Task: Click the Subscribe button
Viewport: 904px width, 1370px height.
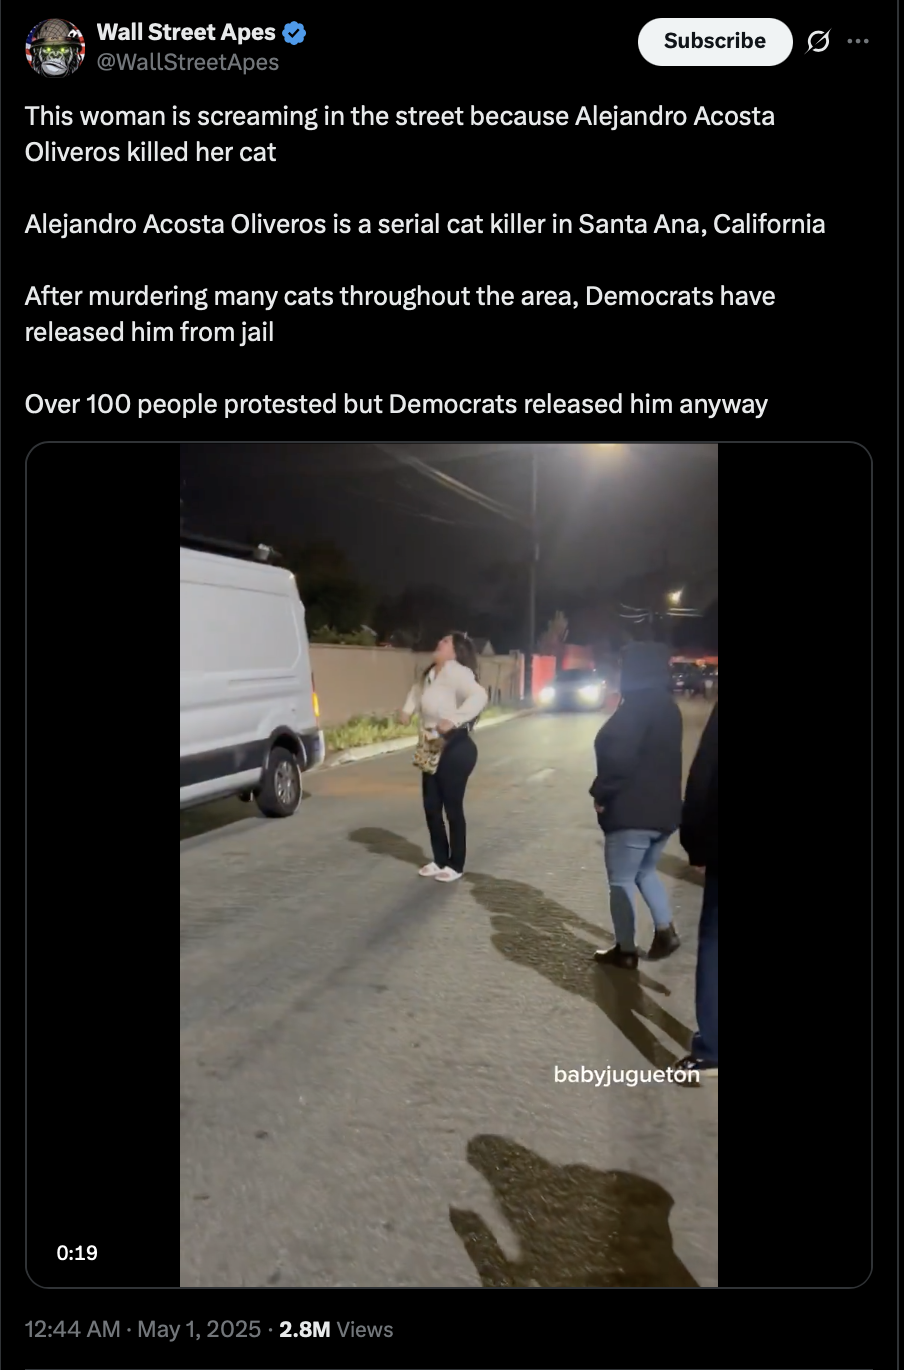Action: 715,41
